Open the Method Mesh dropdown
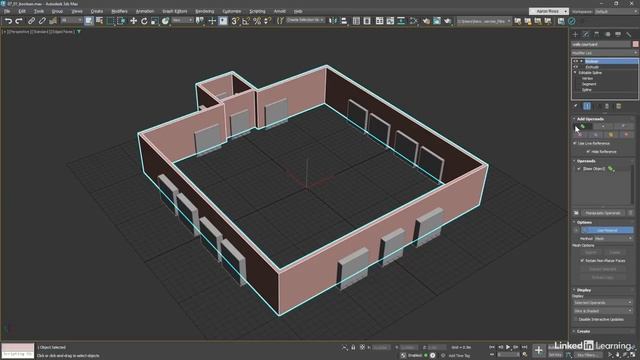640x360 pixels. [613, 238]
